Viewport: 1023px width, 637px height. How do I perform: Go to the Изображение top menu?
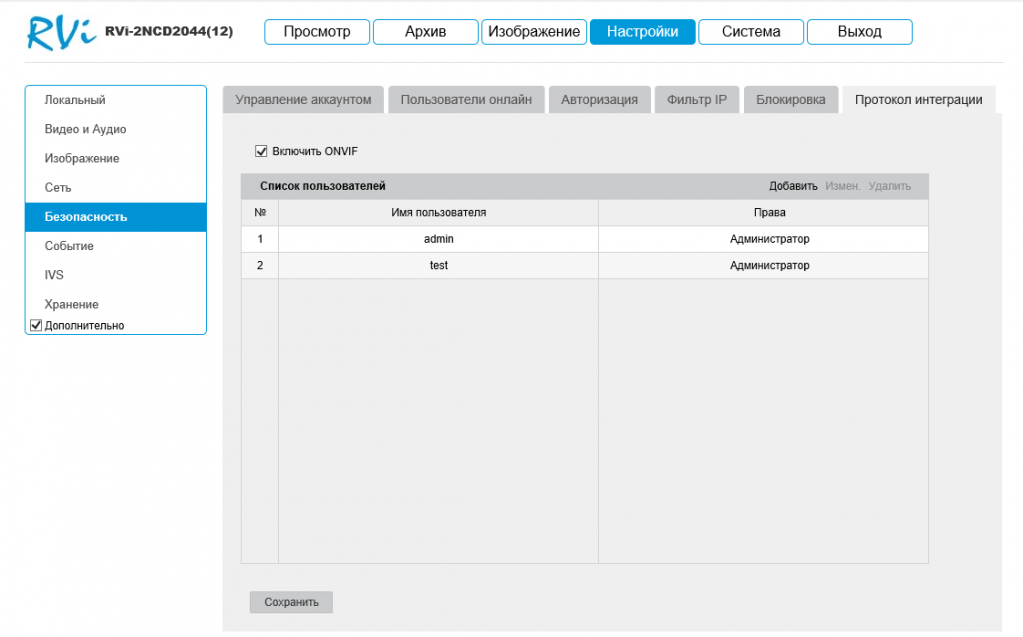coord(534,32)
